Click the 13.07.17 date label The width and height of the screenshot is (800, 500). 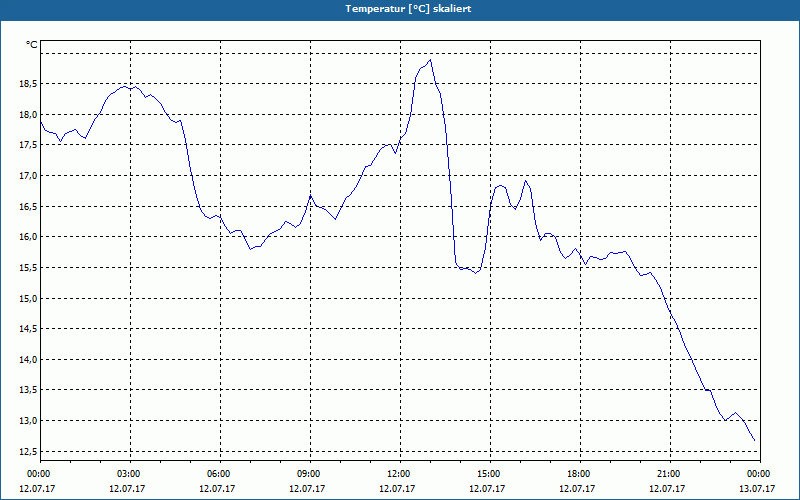[757, 489]
